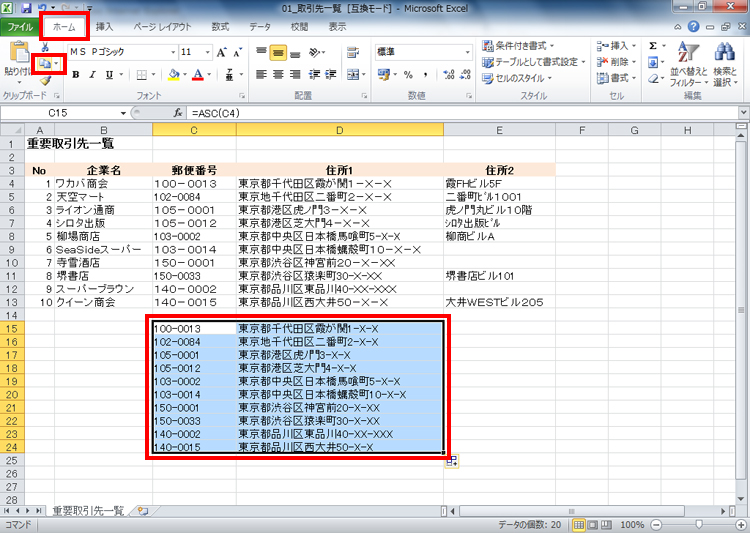Click 削除 delete cells button
The image size is (750, 533).
617,62
